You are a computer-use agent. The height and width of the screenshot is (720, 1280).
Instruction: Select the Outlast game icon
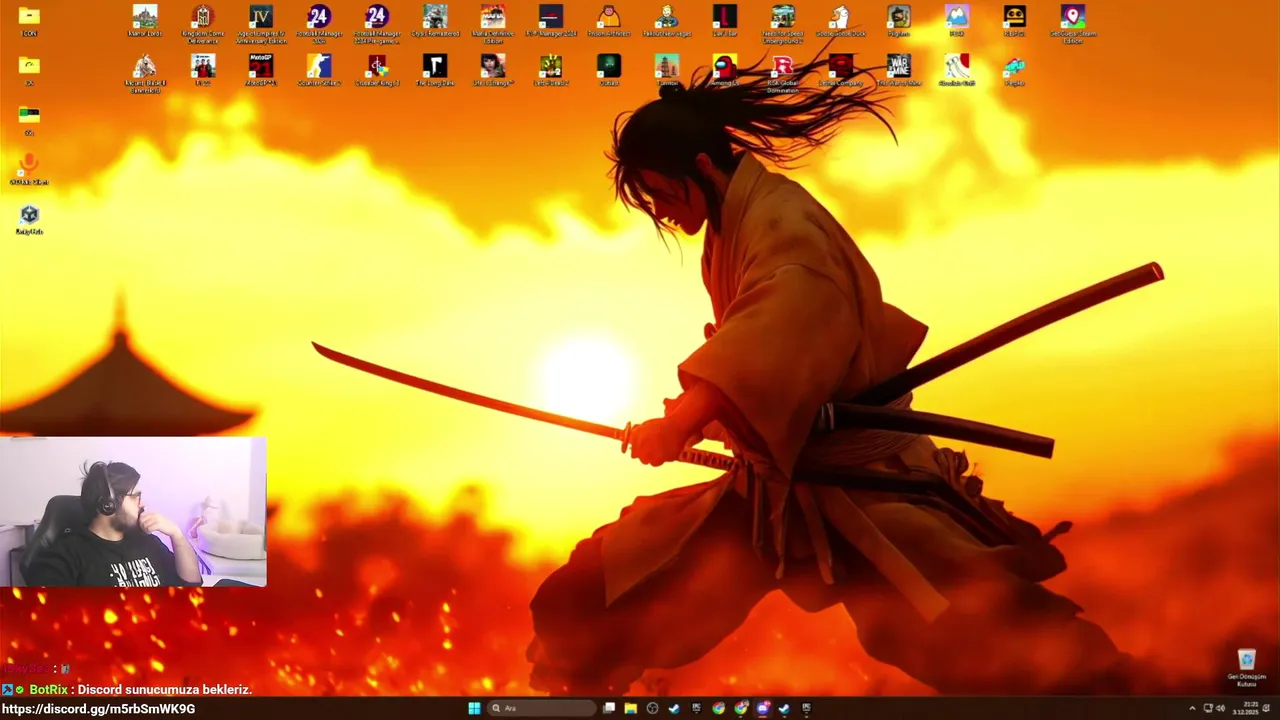click(609, 71)
